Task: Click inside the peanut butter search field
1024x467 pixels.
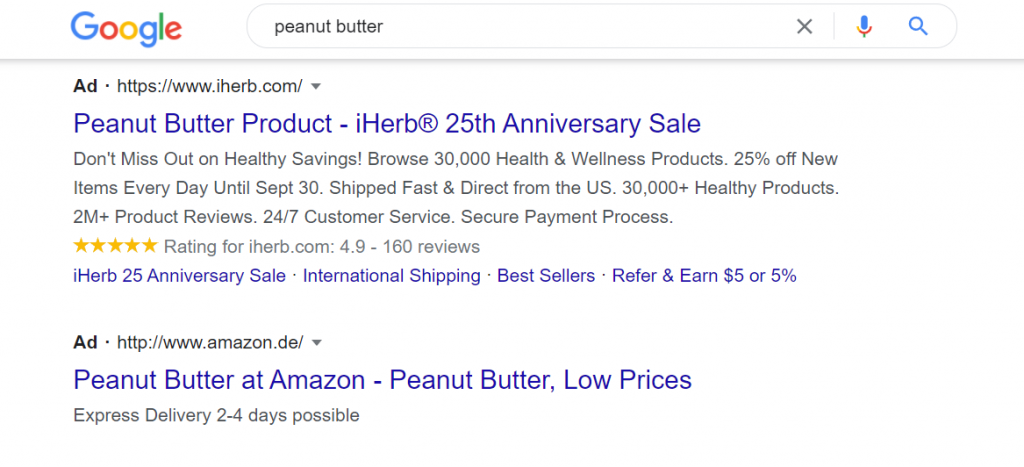Action: click(522, 27)
